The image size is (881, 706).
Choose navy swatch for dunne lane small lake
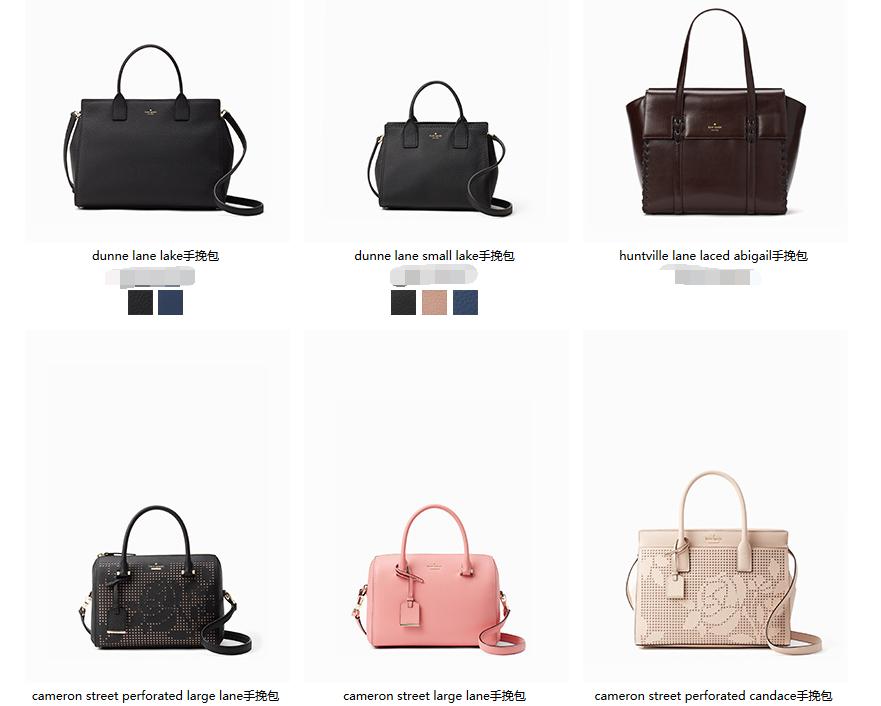(465, 302)
